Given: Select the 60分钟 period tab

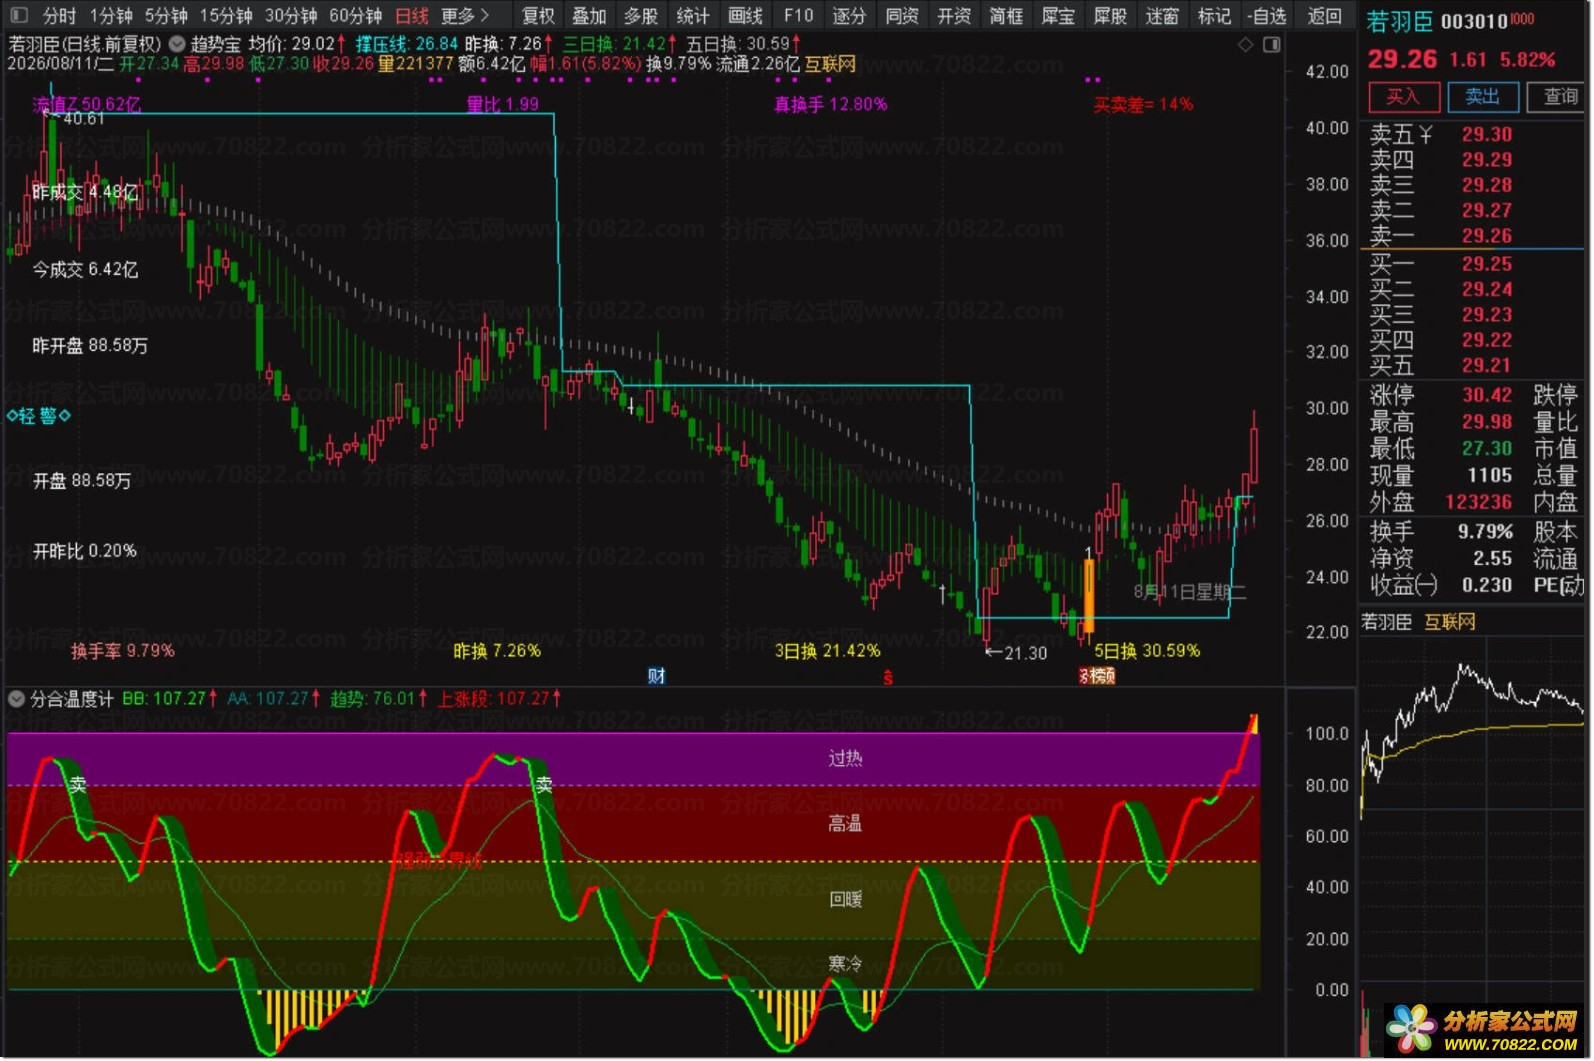Looking at the screenshot, I should (356, 16).
